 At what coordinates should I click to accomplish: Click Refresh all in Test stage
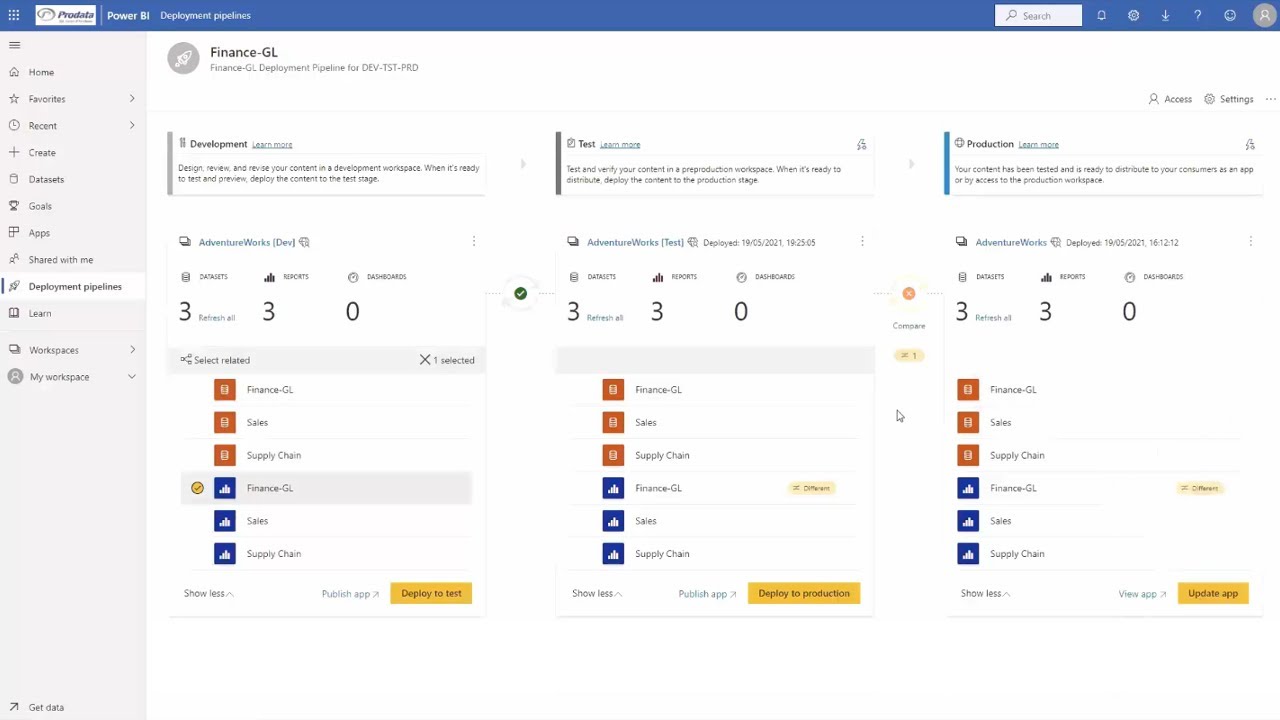pos(604,318)
